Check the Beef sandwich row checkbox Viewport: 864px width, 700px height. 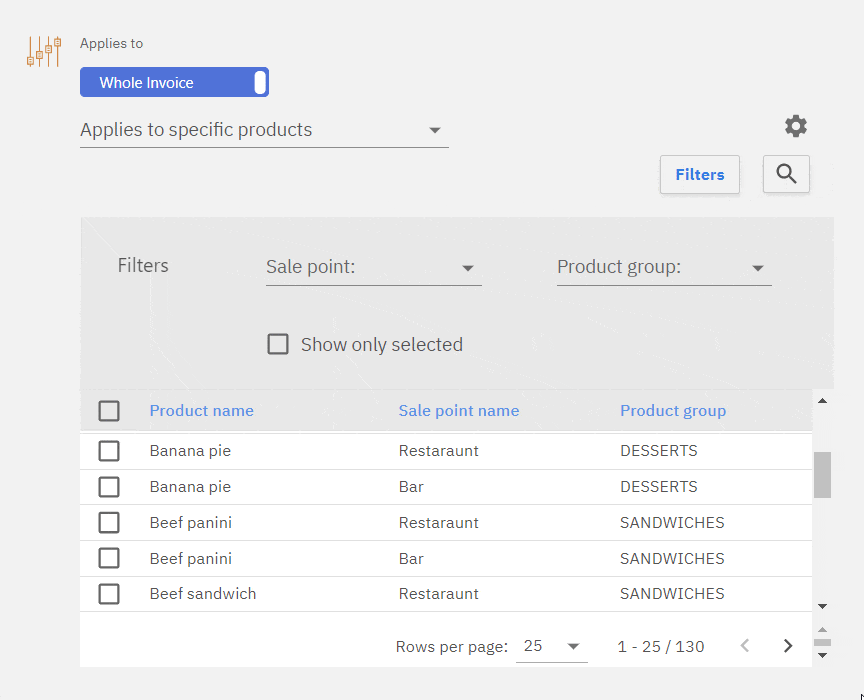109,594
